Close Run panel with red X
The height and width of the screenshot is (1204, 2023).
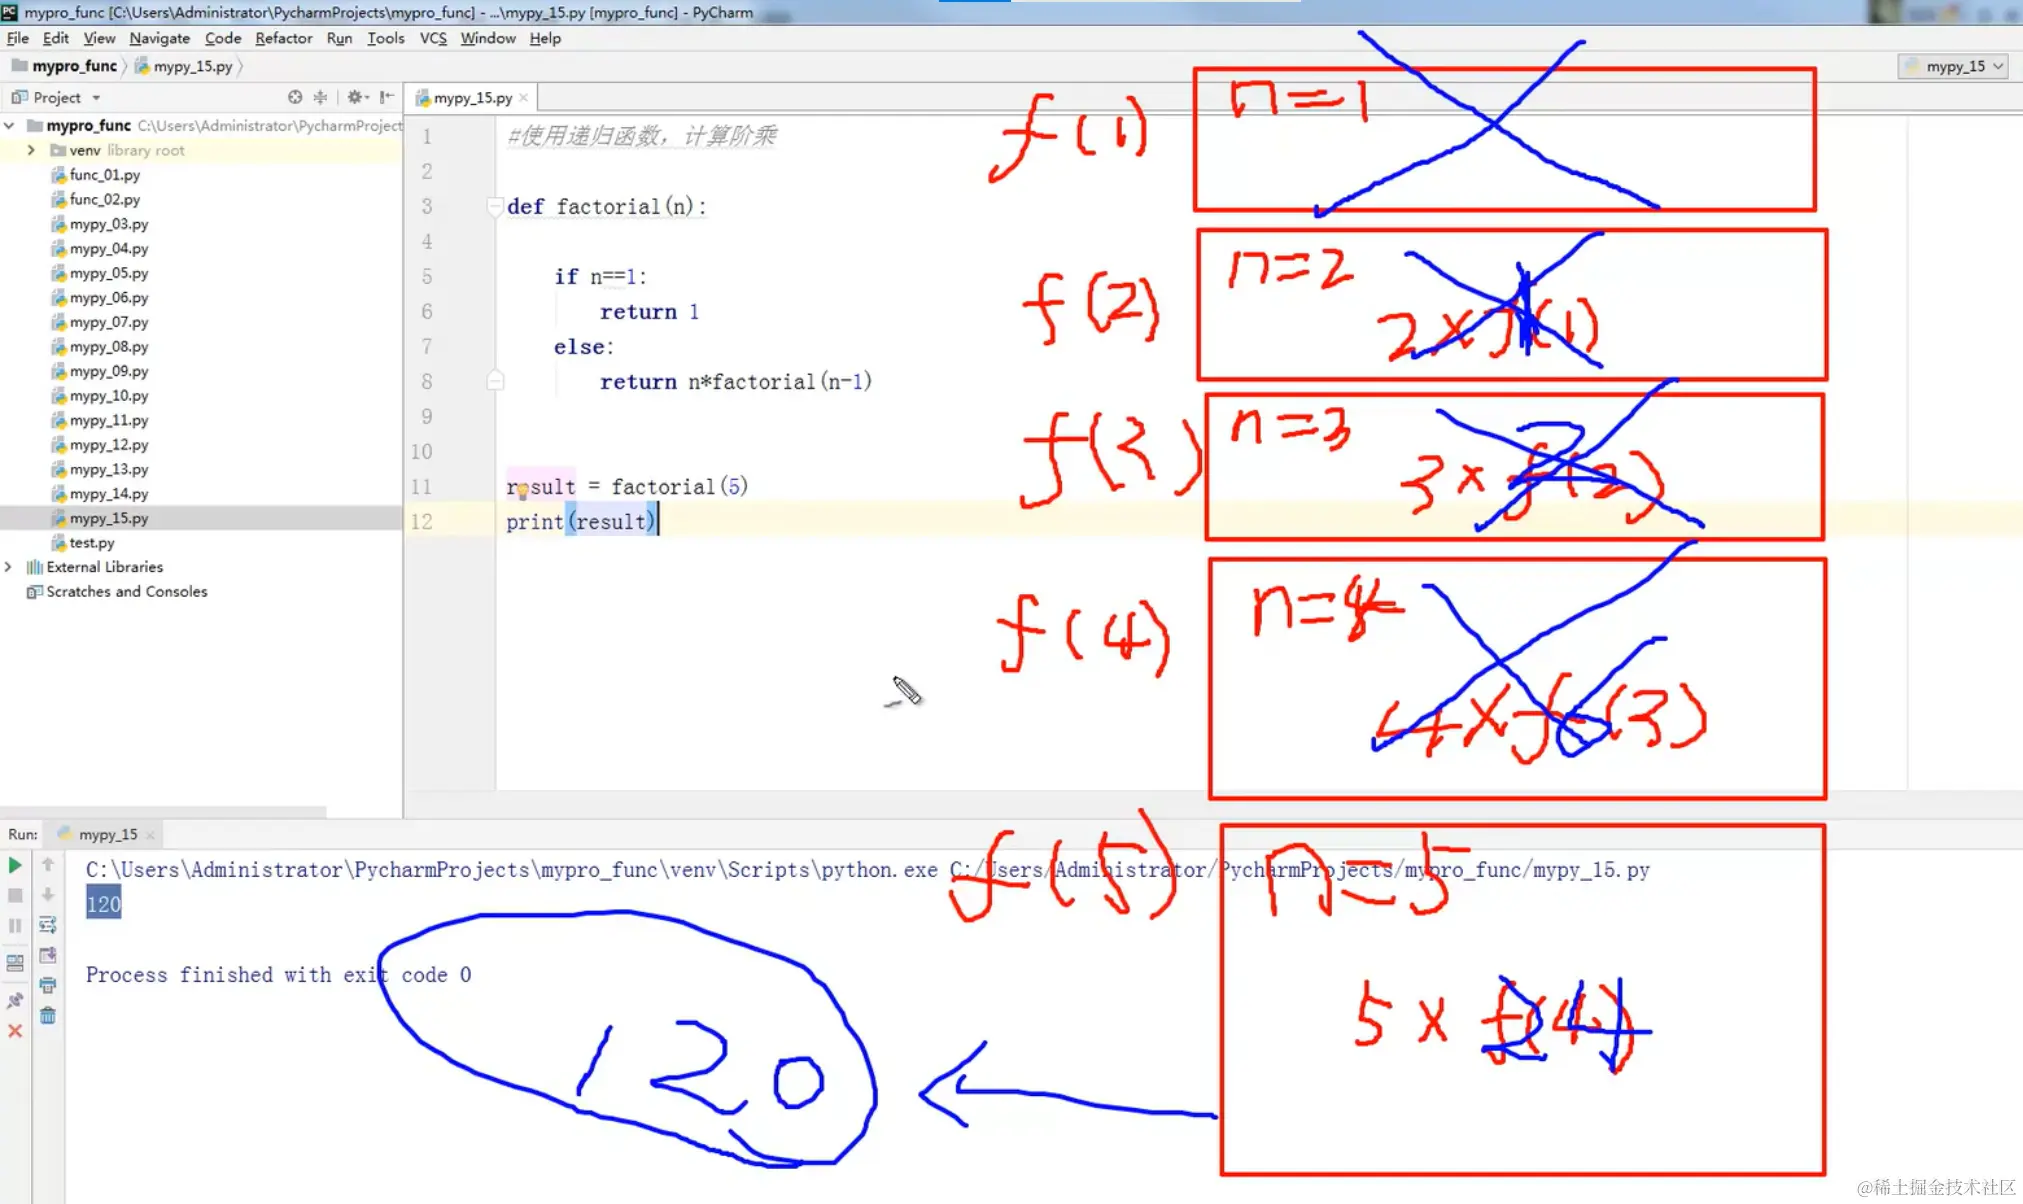pyautogui.click(x=15, y=1031)
